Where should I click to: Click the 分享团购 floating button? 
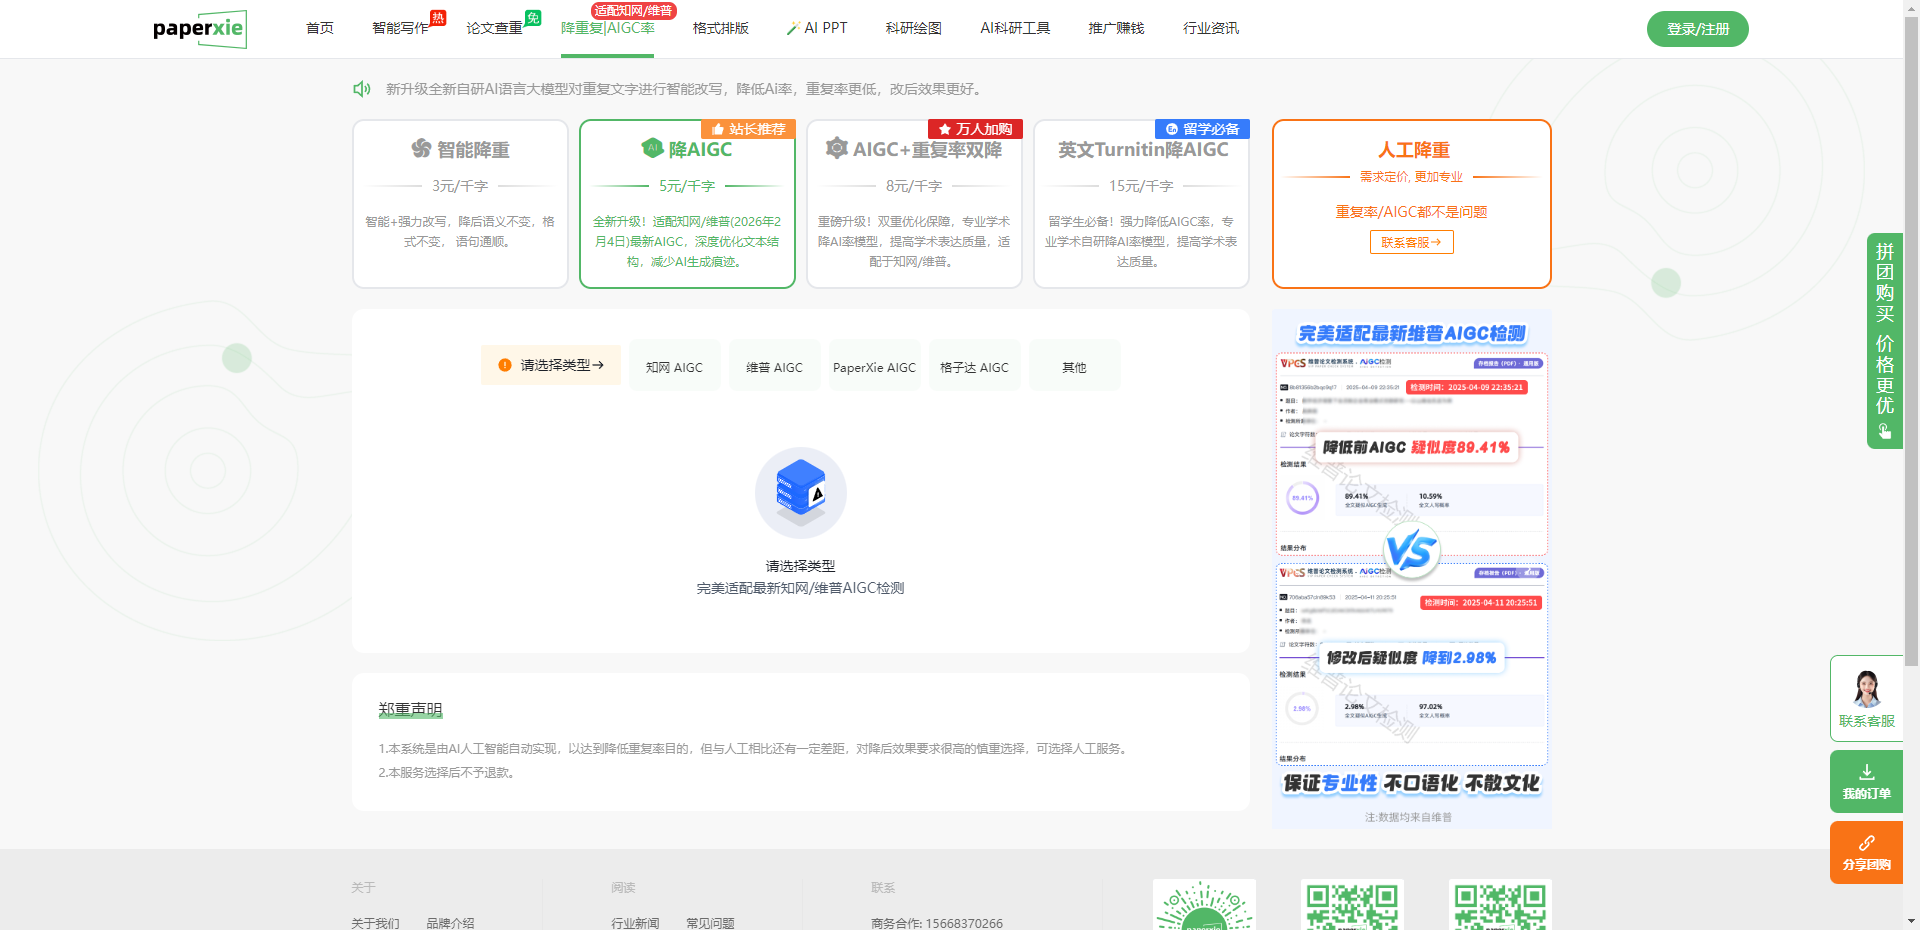[x=1866, y=852]
